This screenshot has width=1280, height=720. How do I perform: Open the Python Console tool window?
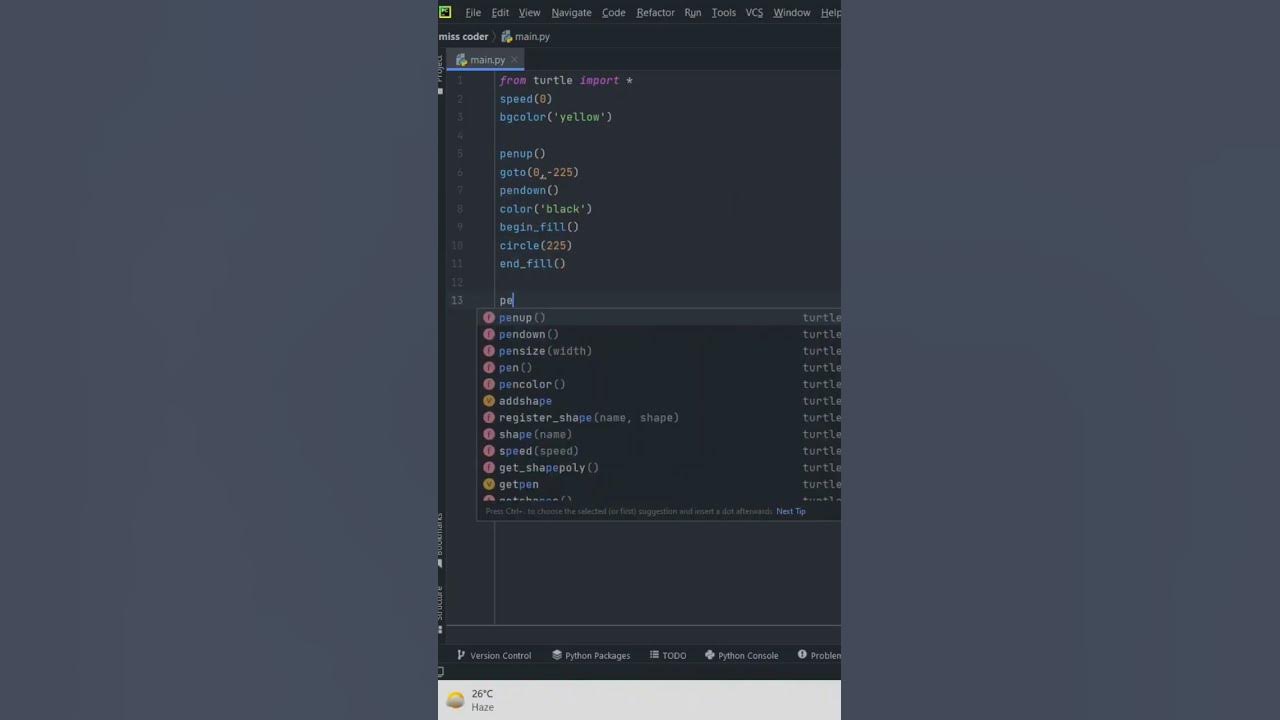(x=741, y=656)
